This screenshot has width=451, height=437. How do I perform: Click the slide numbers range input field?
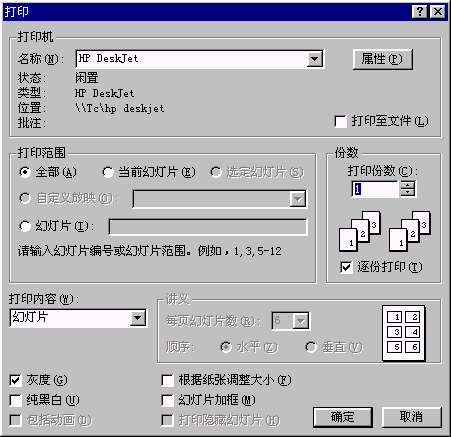point(208,227)
